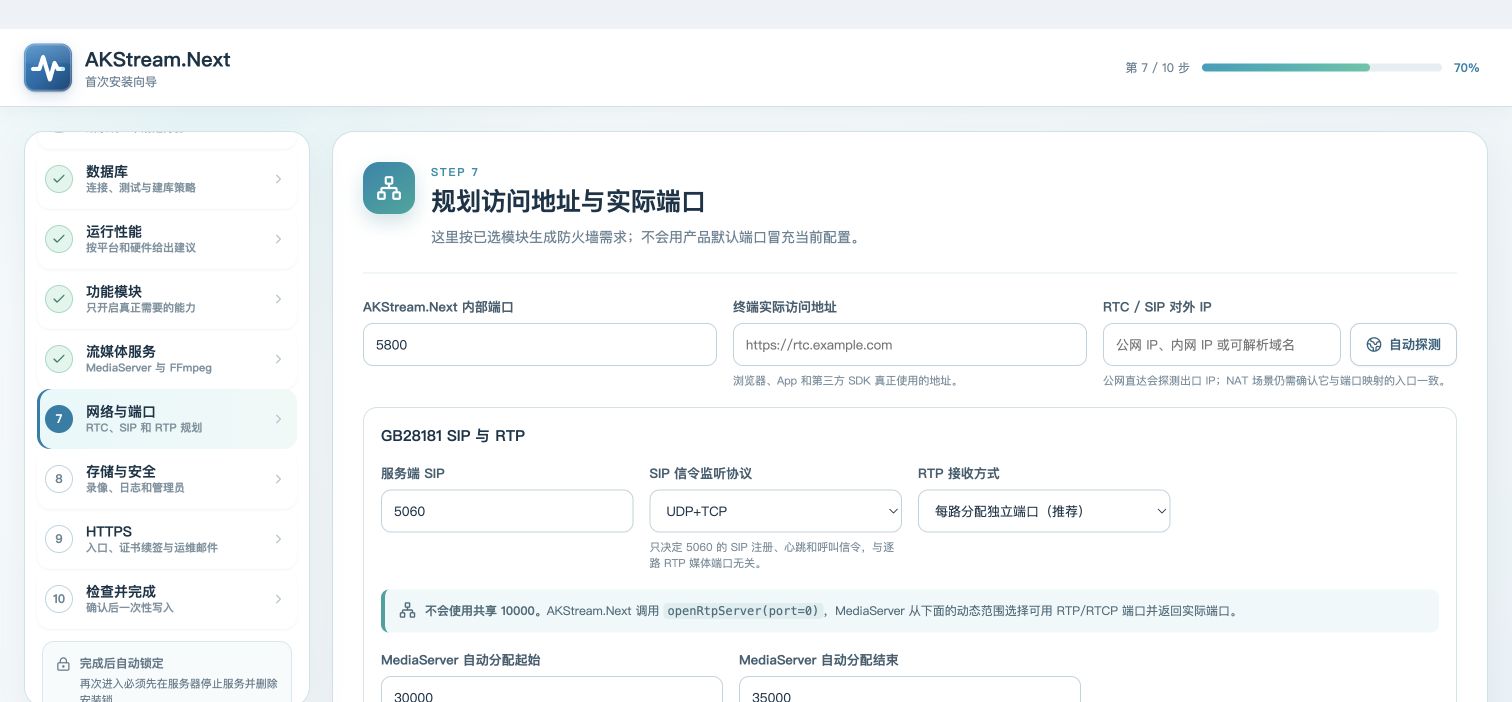Open the RTP 接收方式 dropdown
The height and width of the screenshot is (702, 1512).
1044,511
